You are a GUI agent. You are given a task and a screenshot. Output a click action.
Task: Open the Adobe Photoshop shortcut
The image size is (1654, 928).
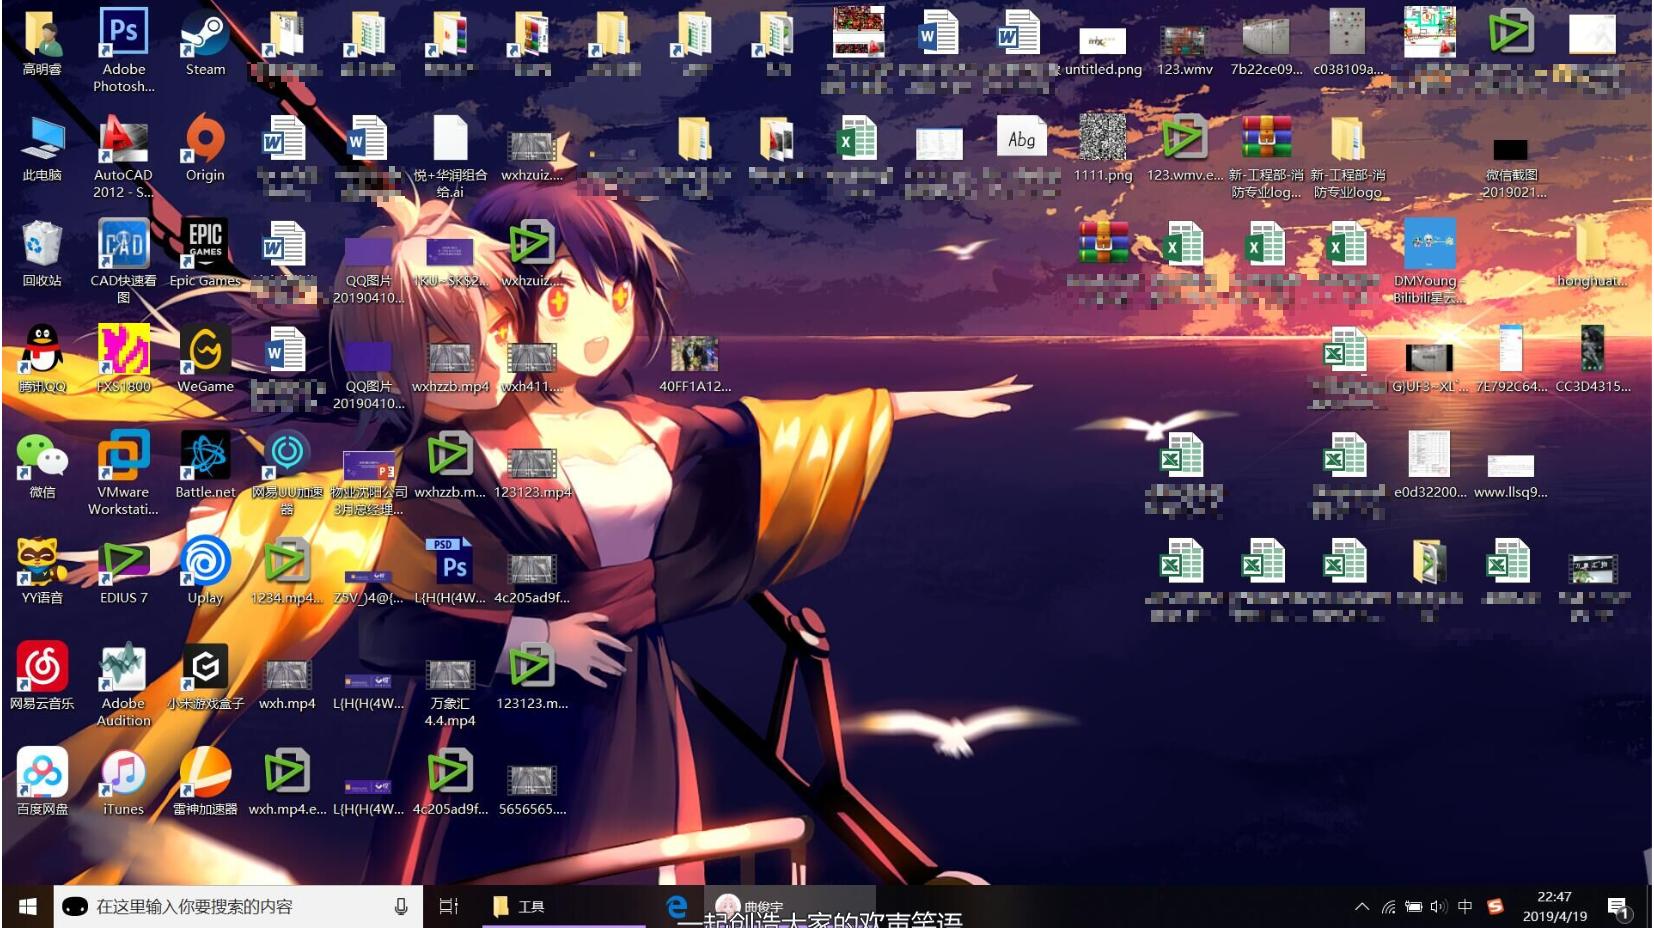[124, 50]
